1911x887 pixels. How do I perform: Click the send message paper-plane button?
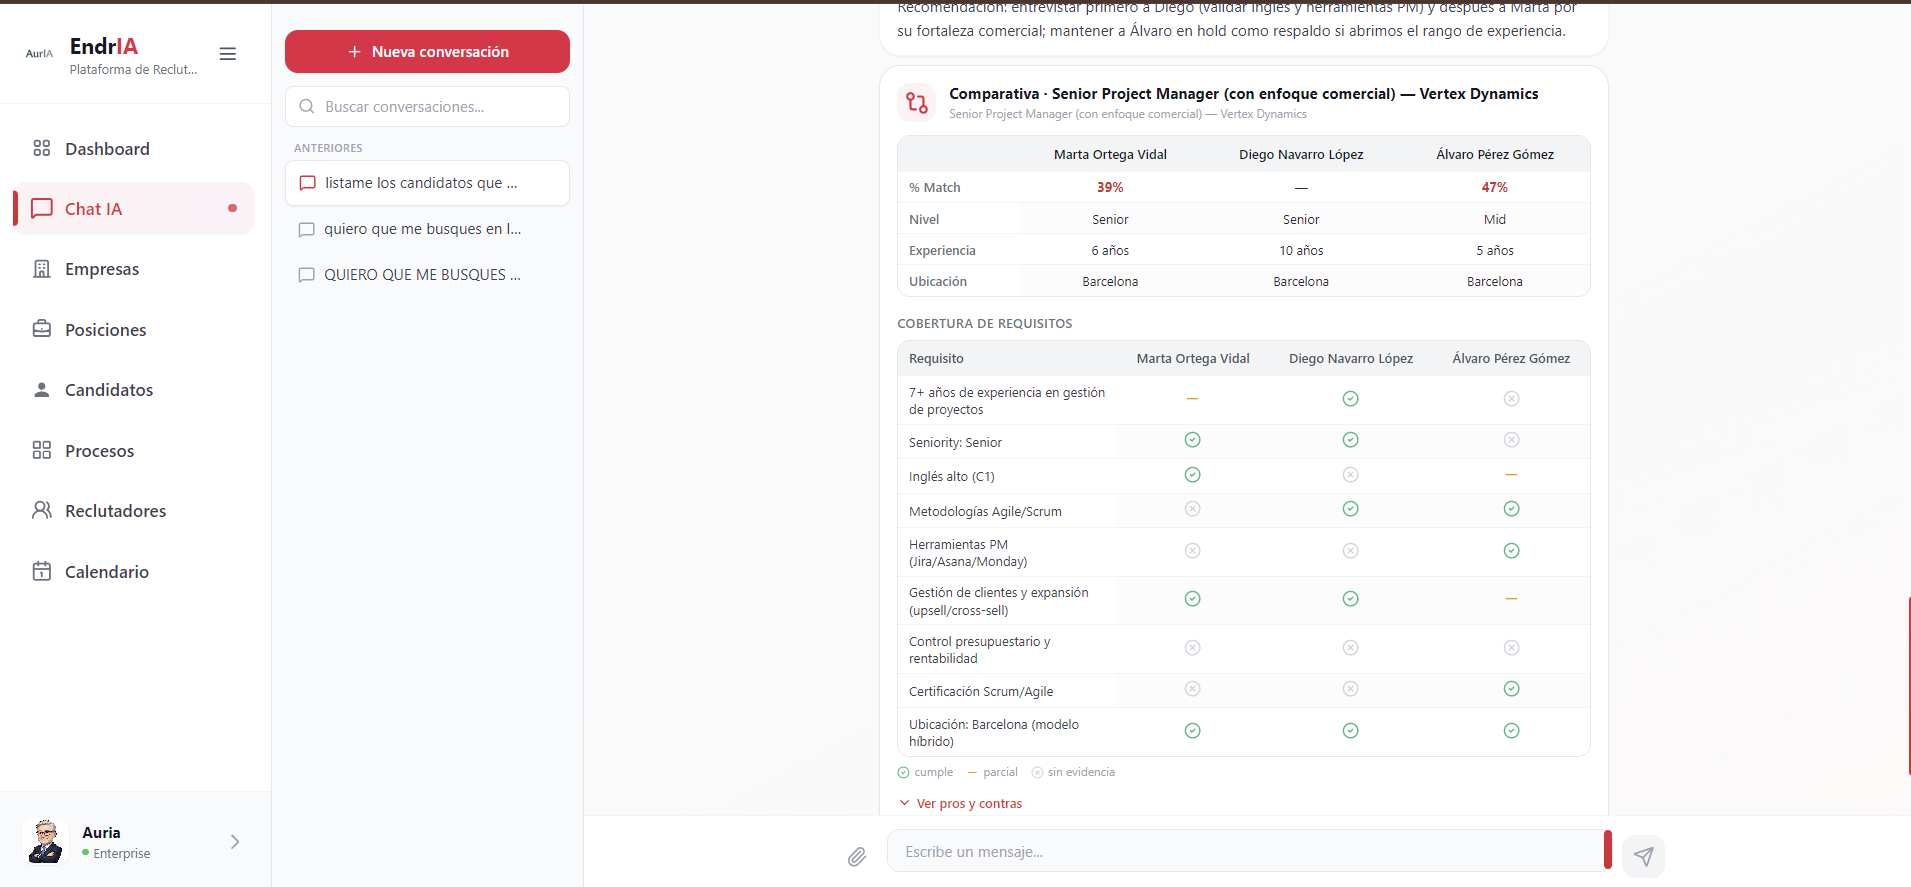[1643, 856]
